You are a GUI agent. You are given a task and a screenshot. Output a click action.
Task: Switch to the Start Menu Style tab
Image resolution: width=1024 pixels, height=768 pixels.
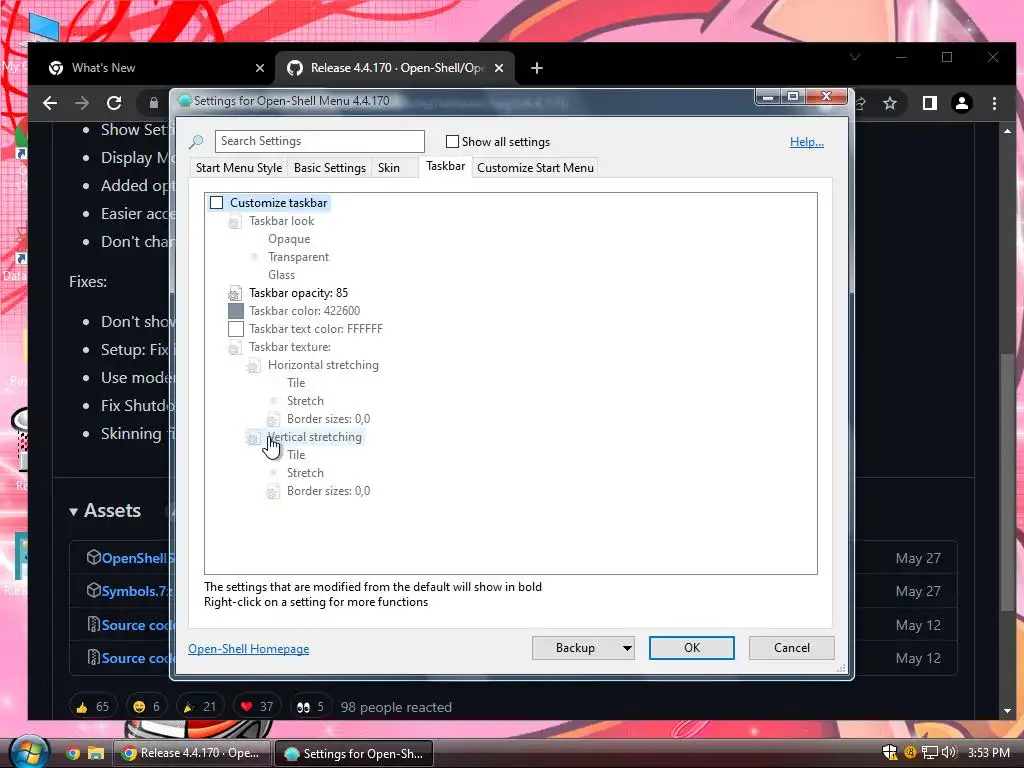[x=239, y=168]
